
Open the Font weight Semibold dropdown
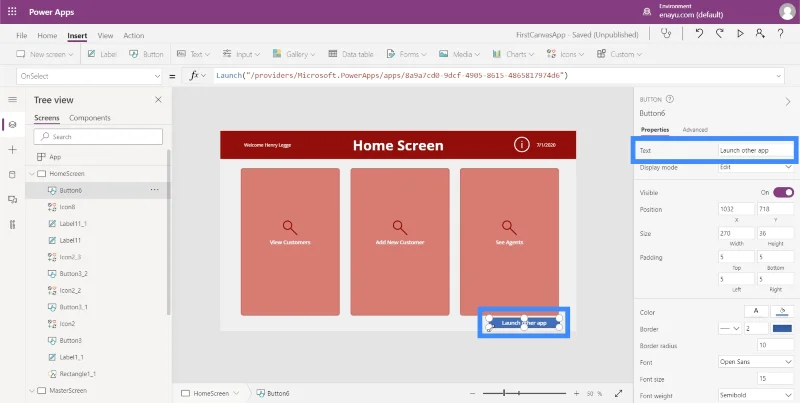pos(756,395)
